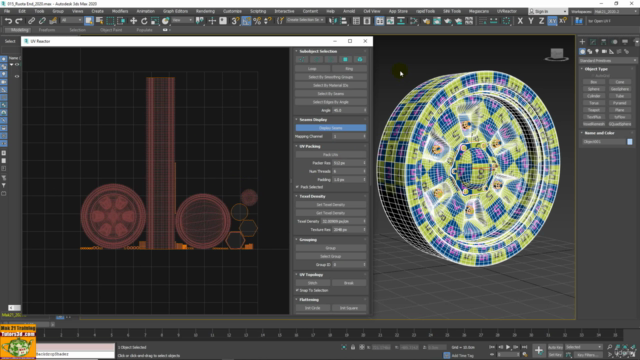Select polygon subobject mode in UV Reactor
The width and height of the screenshot is (640, 360).
(x=345, y=60)
